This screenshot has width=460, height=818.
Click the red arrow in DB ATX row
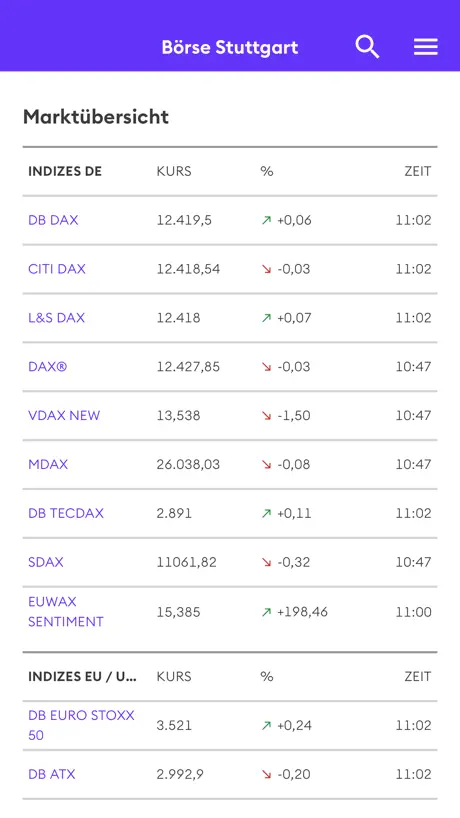(x=267, y=774)
